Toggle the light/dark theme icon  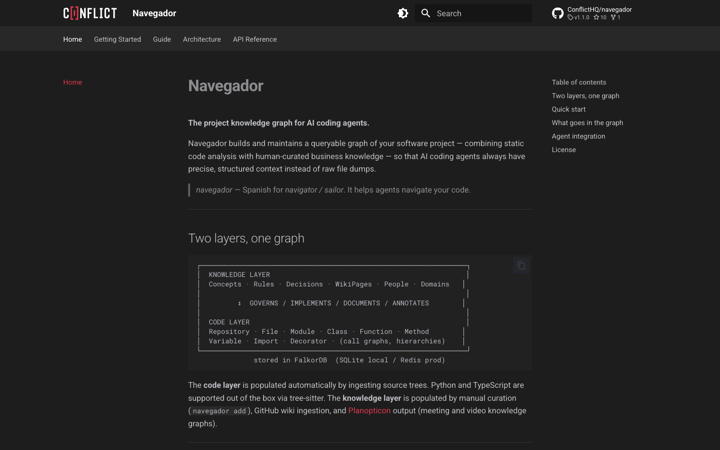(403, 13)
